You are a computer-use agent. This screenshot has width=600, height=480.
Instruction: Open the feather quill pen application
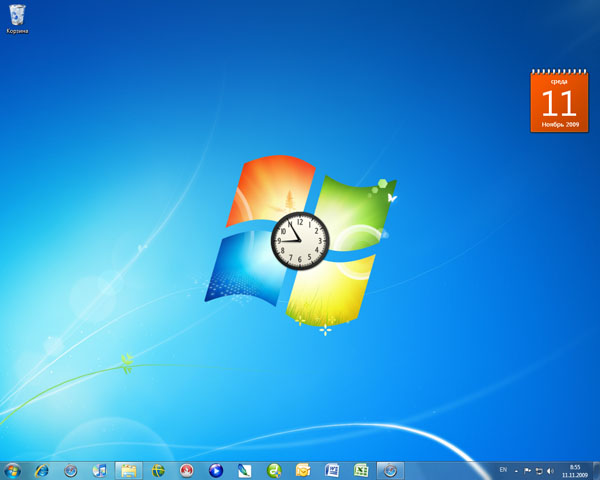pos(245,470)
